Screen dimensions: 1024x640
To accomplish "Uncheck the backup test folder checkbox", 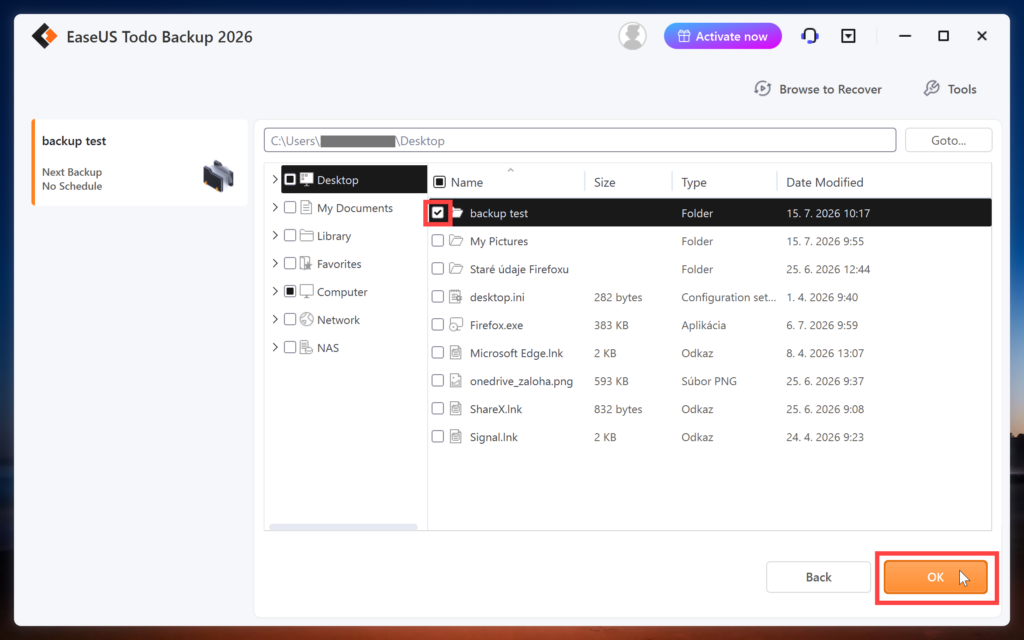I will point(438,213).
